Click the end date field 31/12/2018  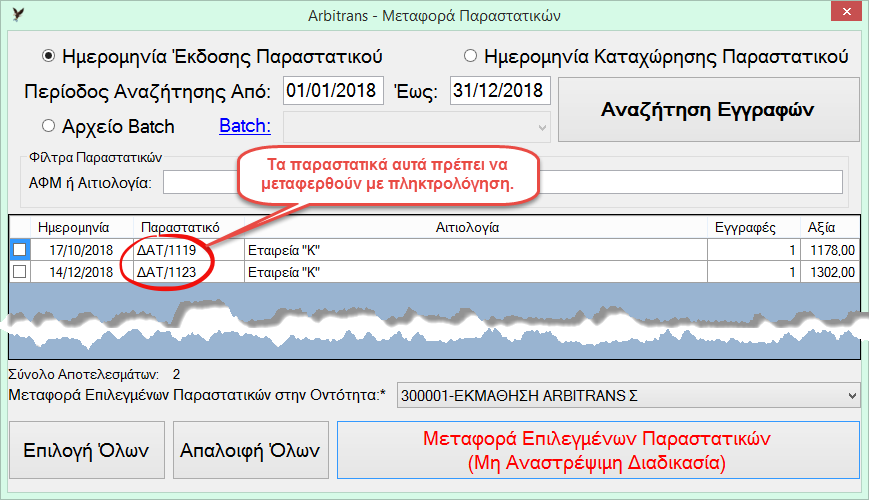tap(500, 90)
